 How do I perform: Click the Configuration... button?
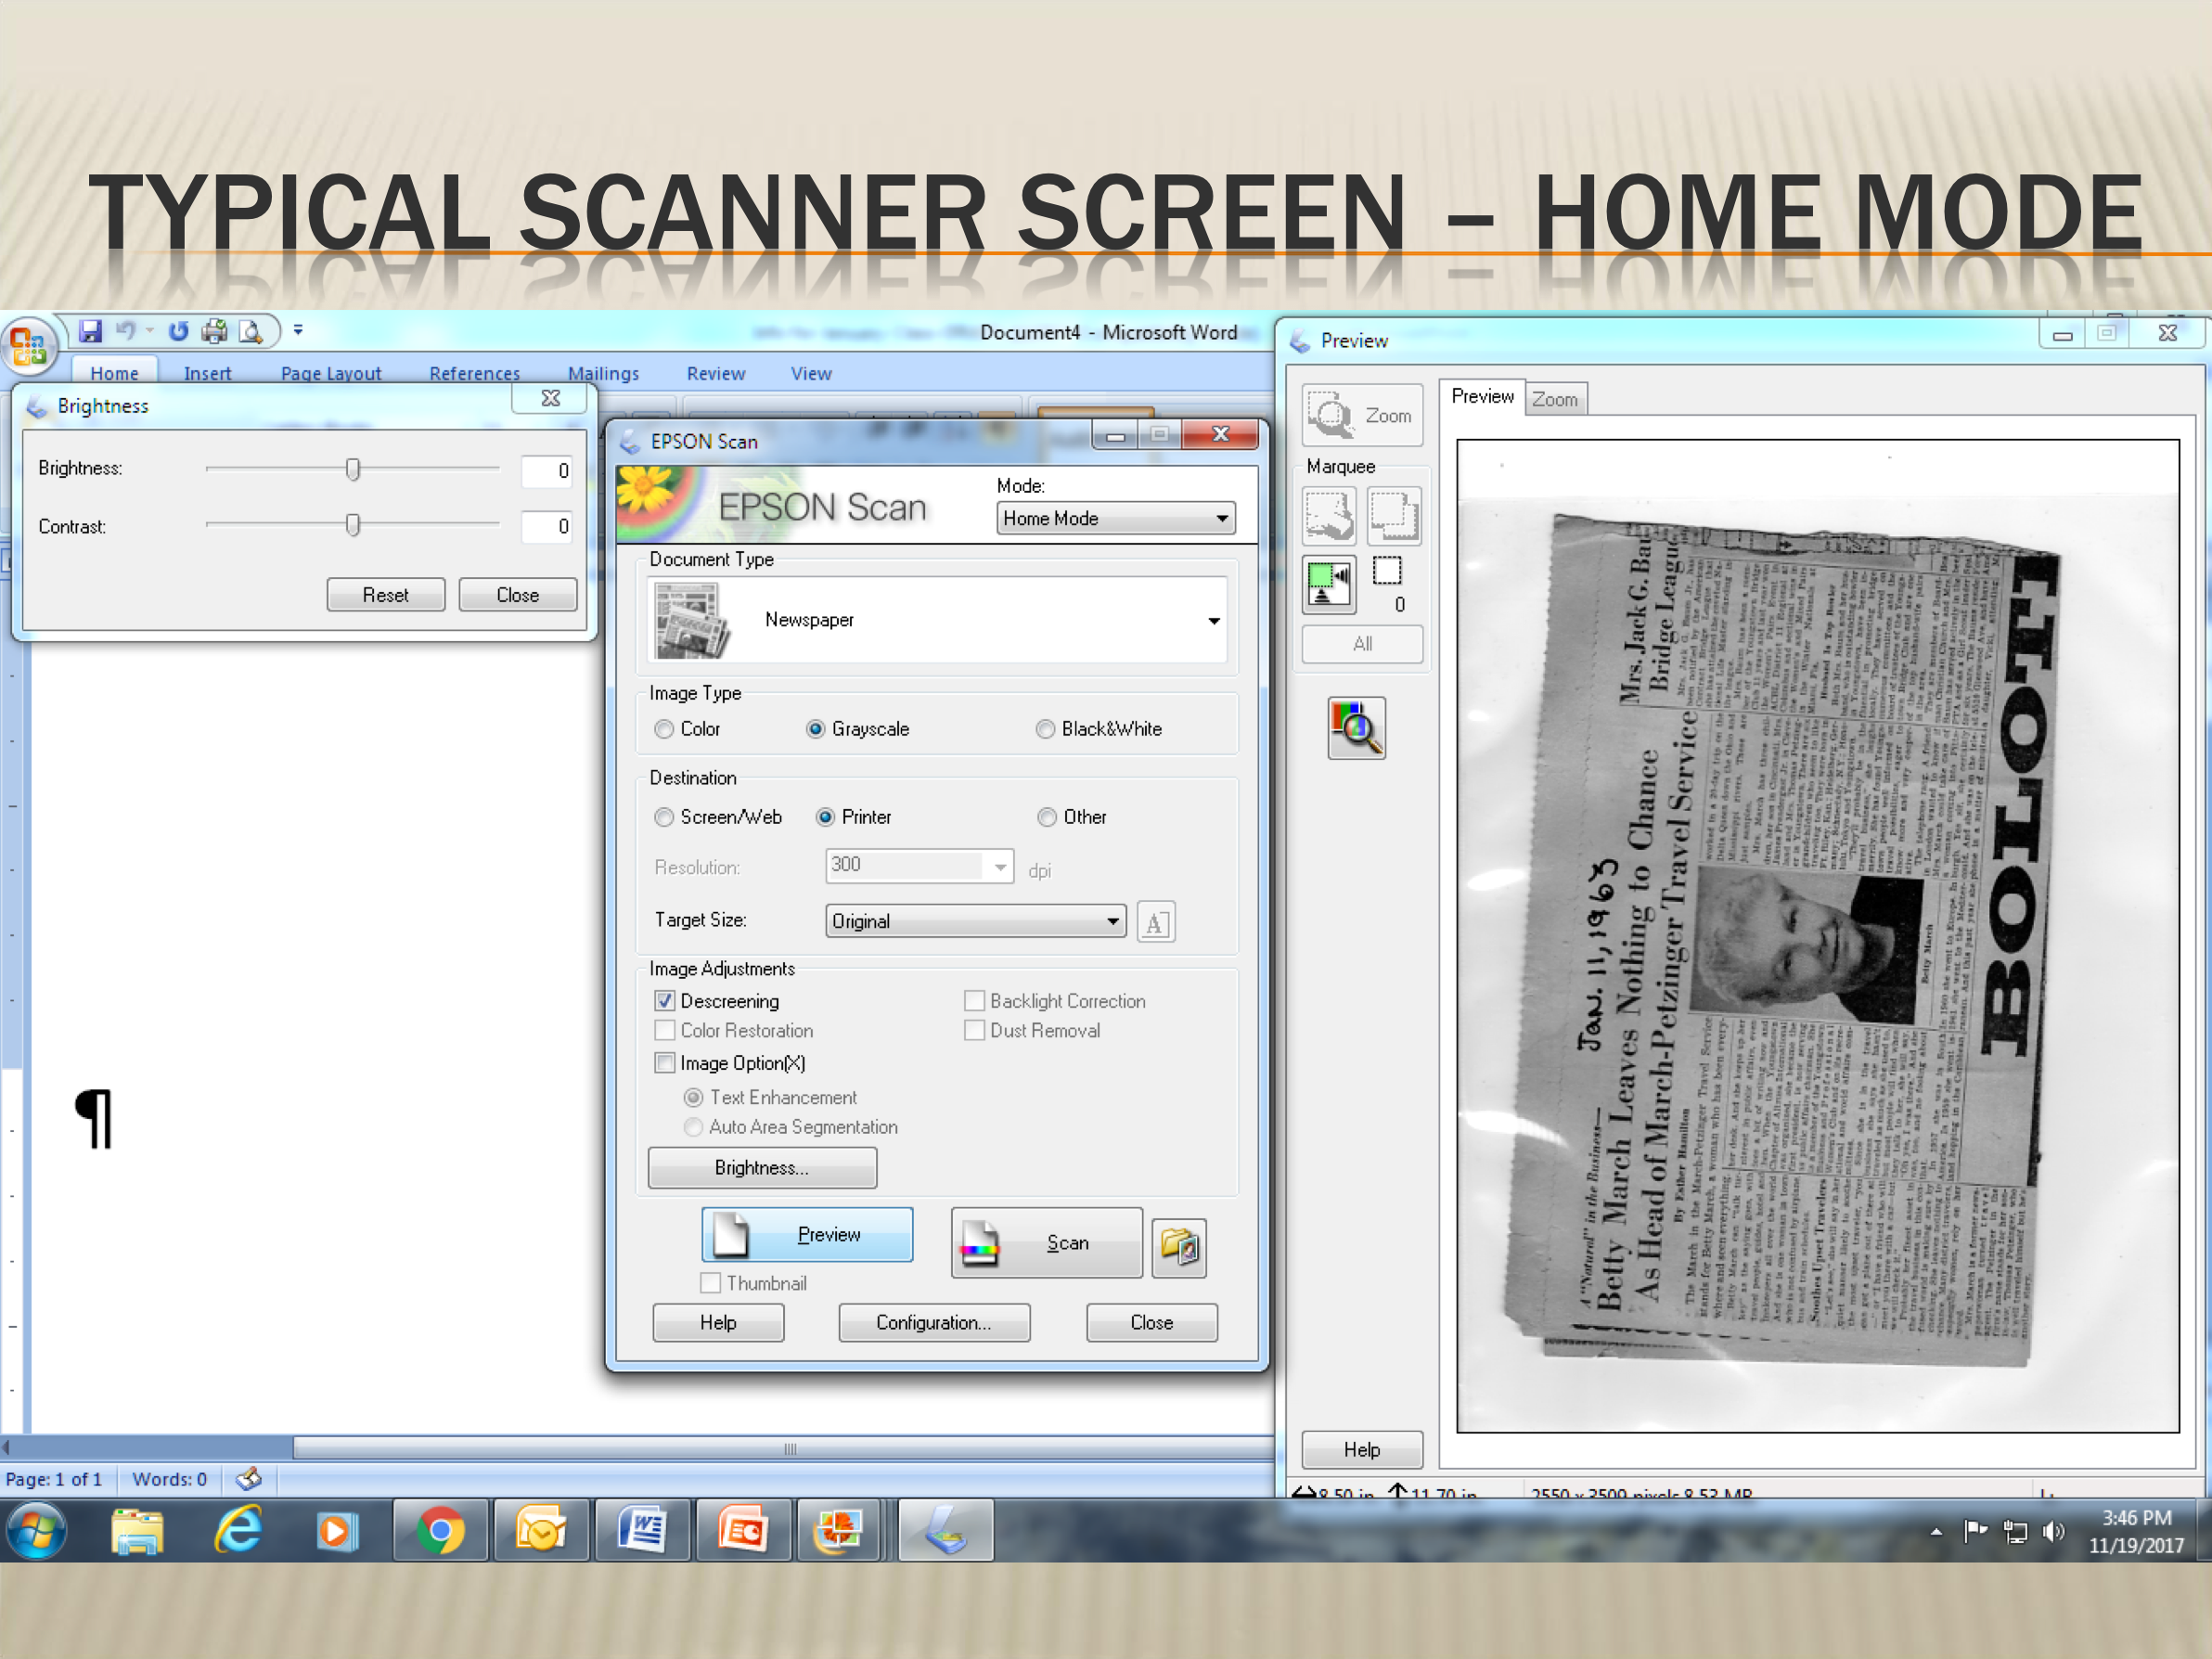[934, 1322]
